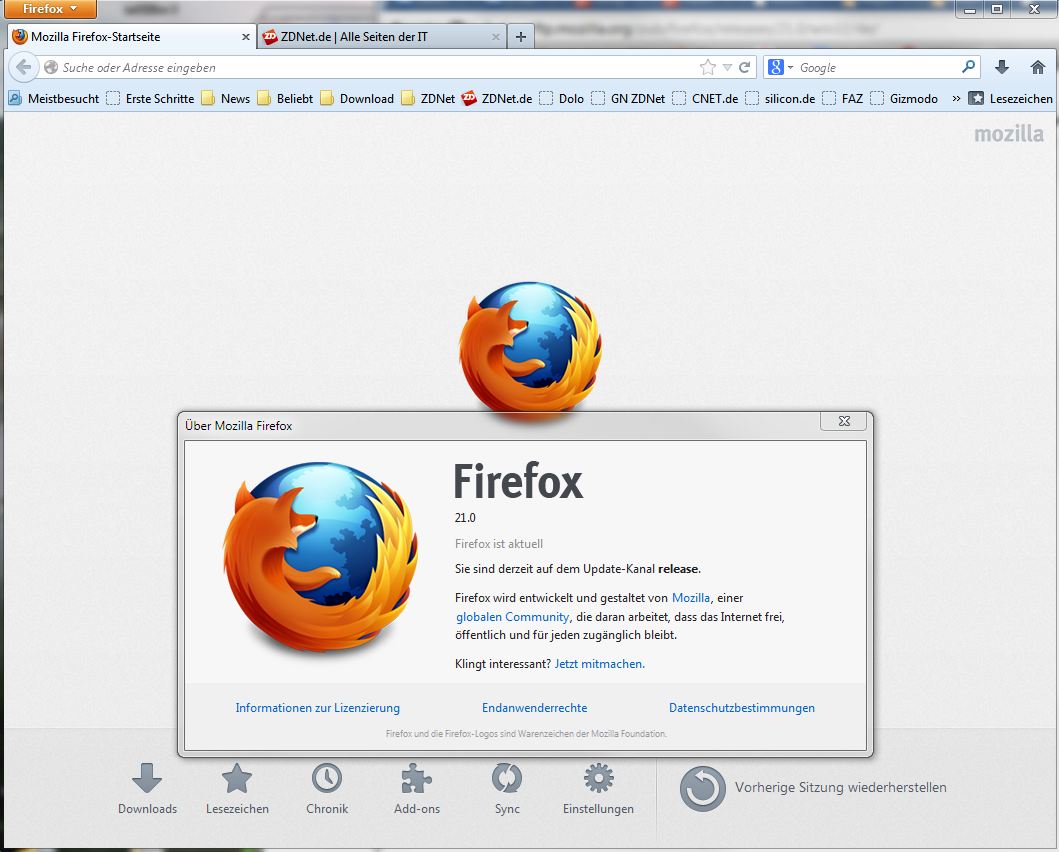Open the Download bookmarks folder
1059x852 pixels.
(x=357, y=99)
